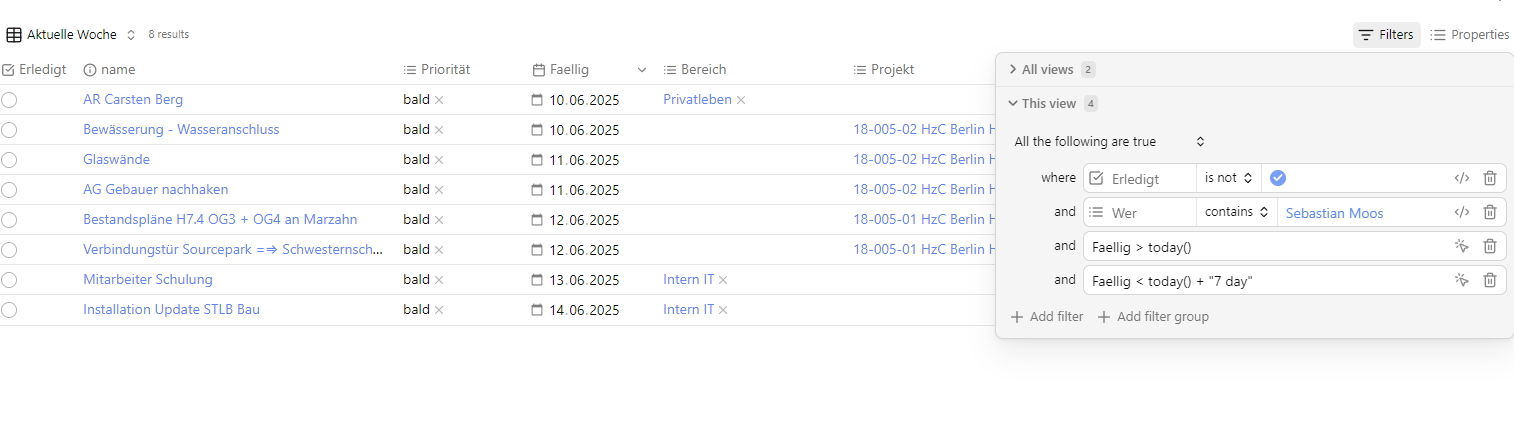1514x421 pixels.
Task: Toggle the Filters panel button
Action: (x=1386, y=35)
